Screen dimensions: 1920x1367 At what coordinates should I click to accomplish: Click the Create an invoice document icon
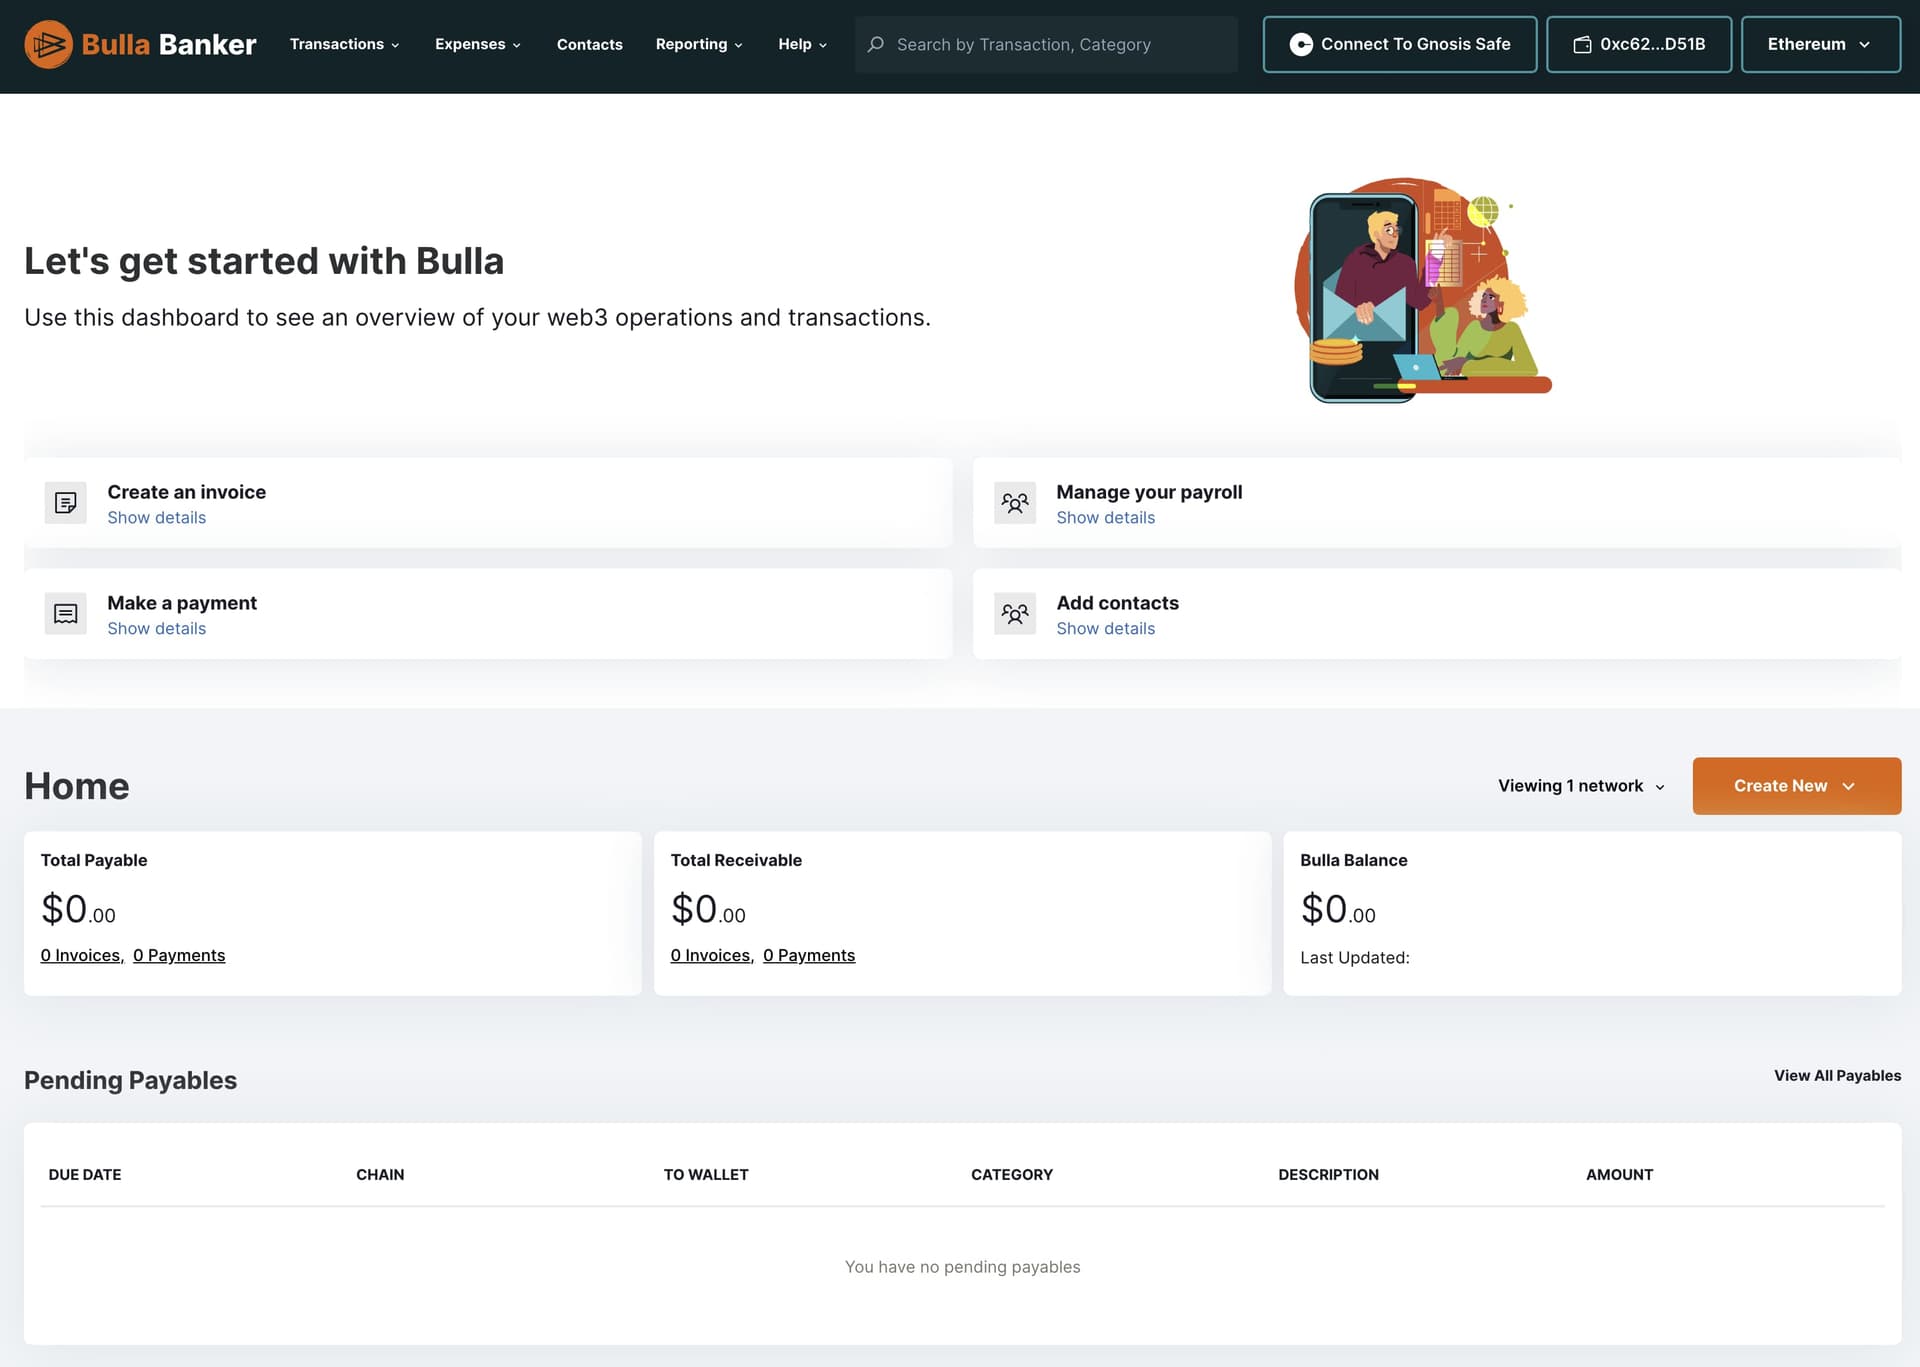(65, 503)
